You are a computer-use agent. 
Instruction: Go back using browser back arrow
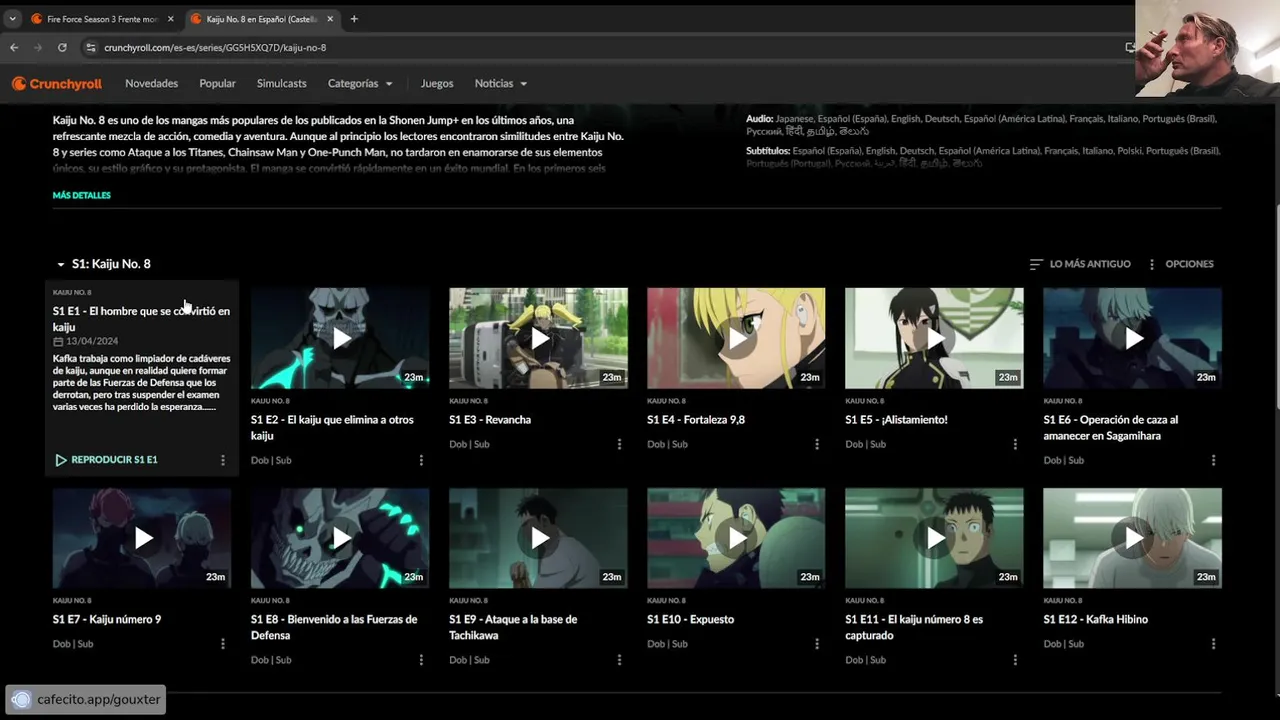click(14, 47)
